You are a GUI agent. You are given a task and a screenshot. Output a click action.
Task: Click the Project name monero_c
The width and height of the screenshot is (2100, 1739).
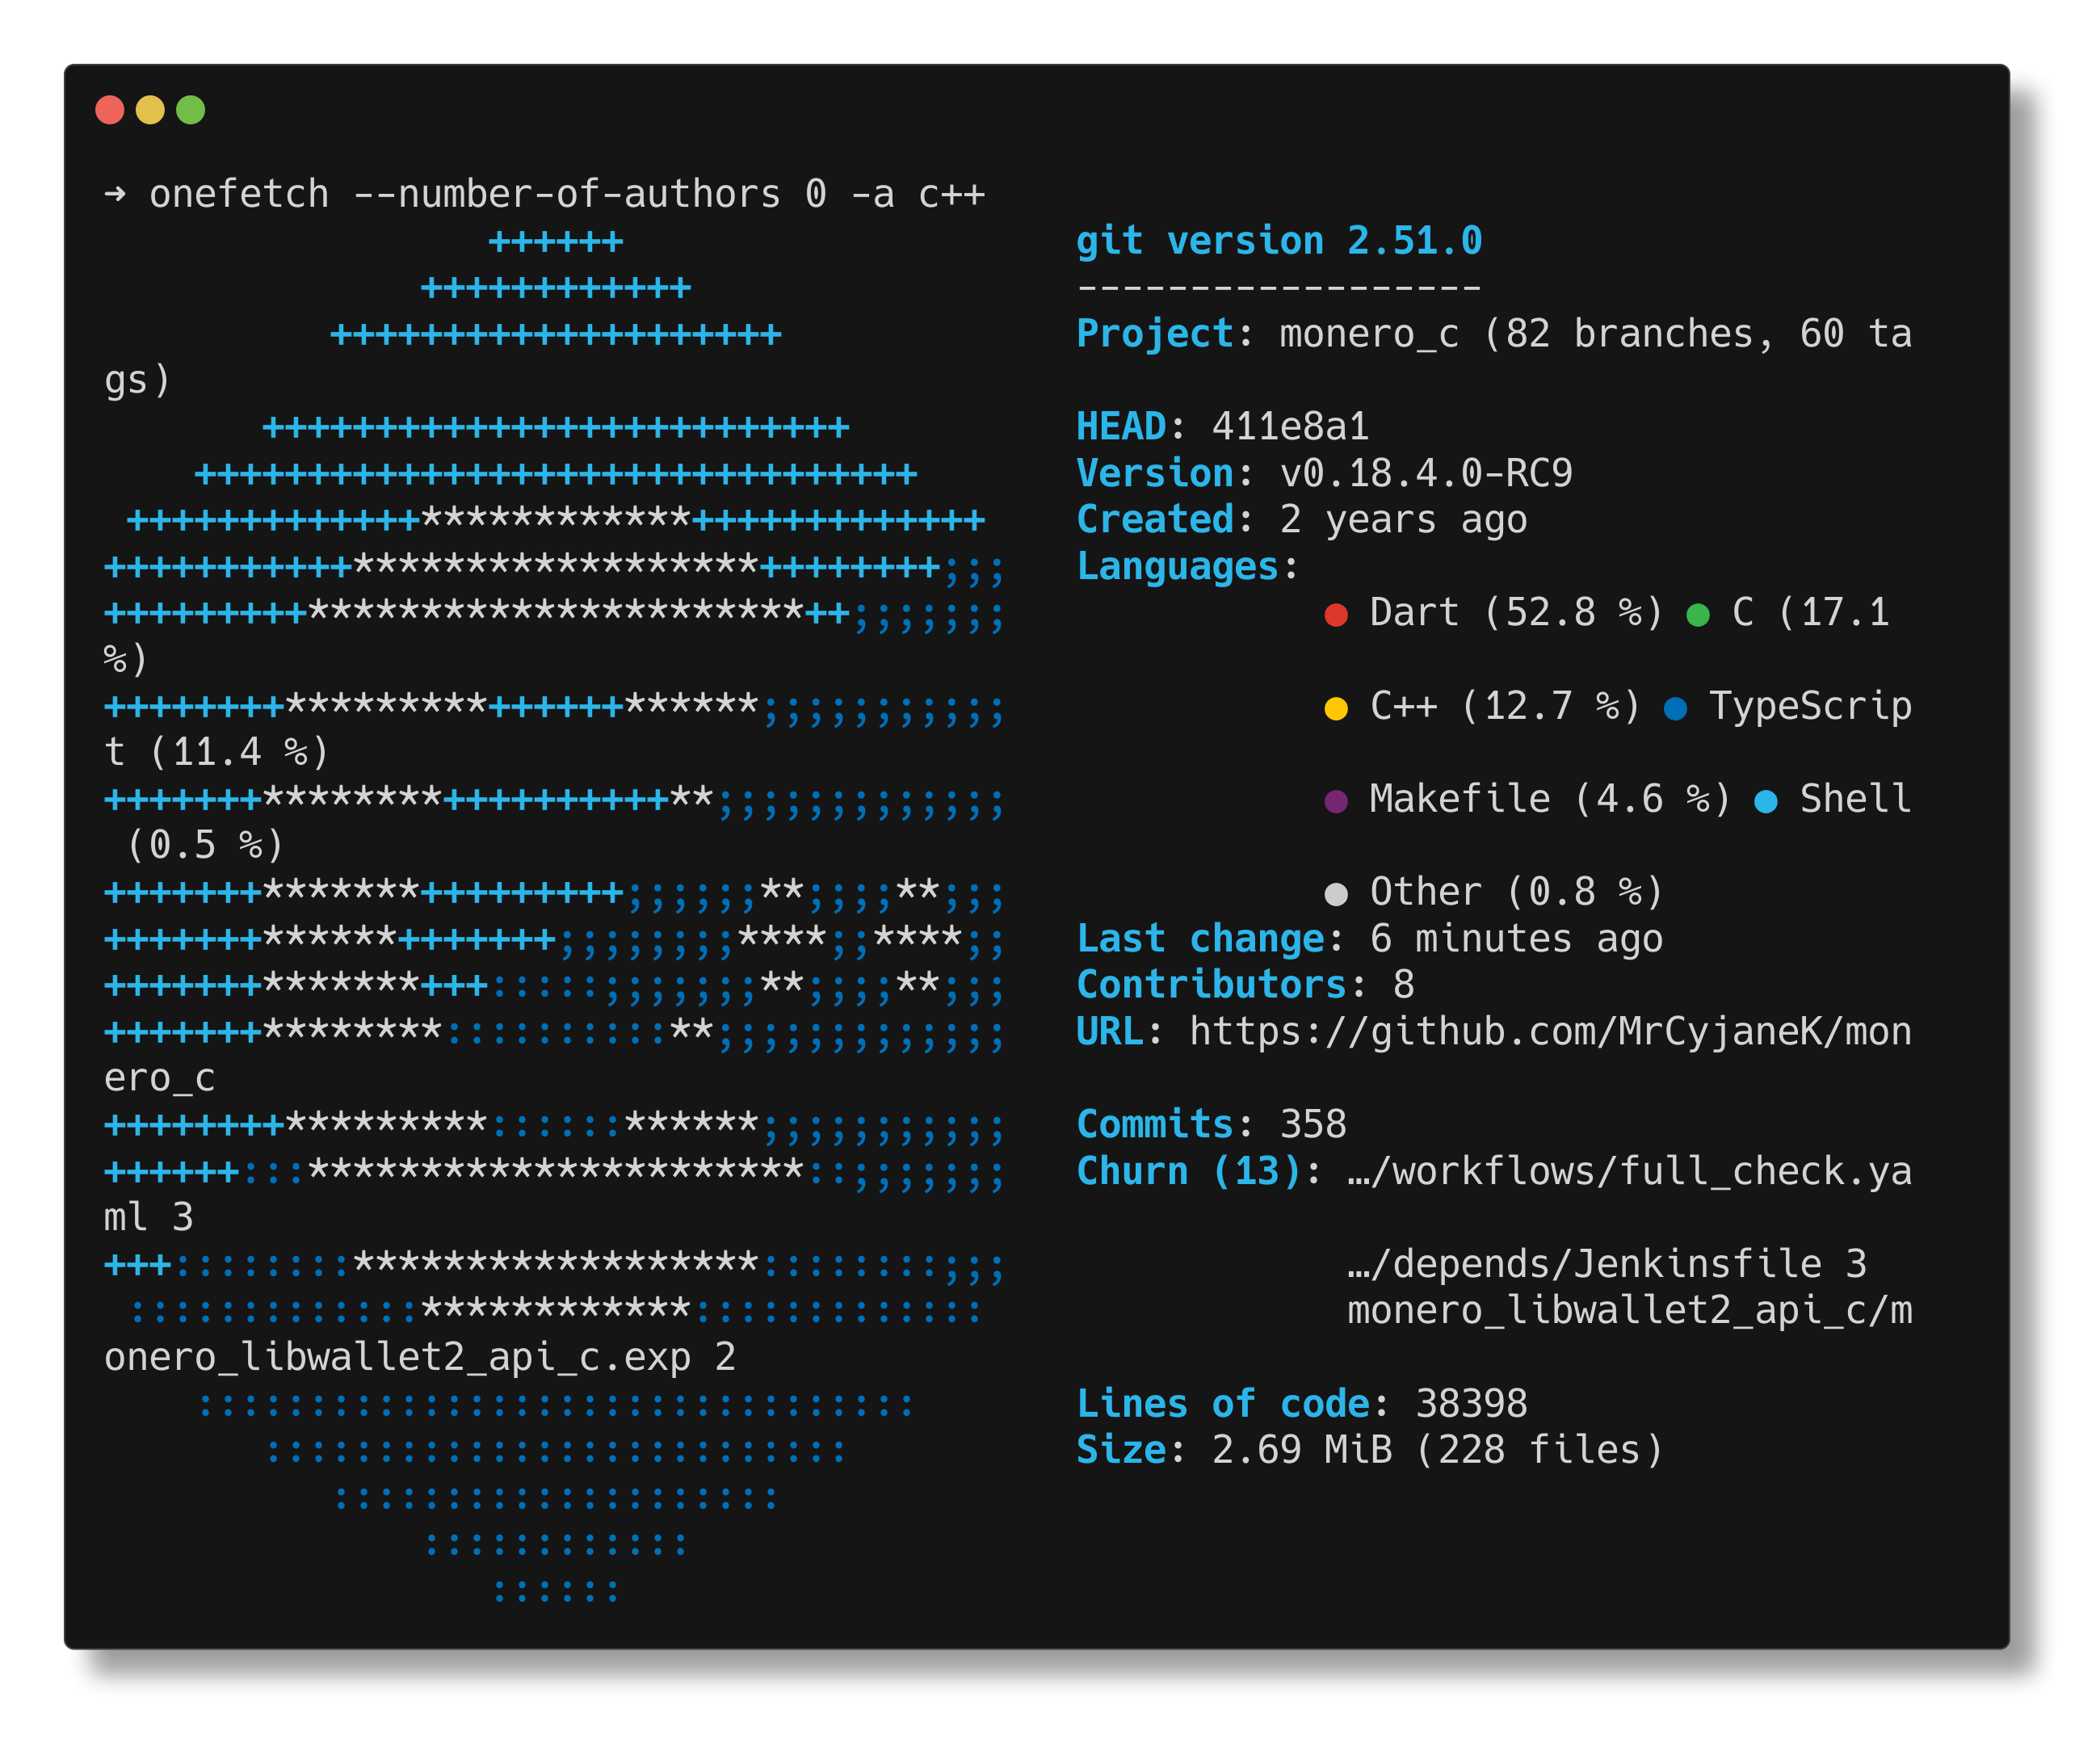(1369, 334)
